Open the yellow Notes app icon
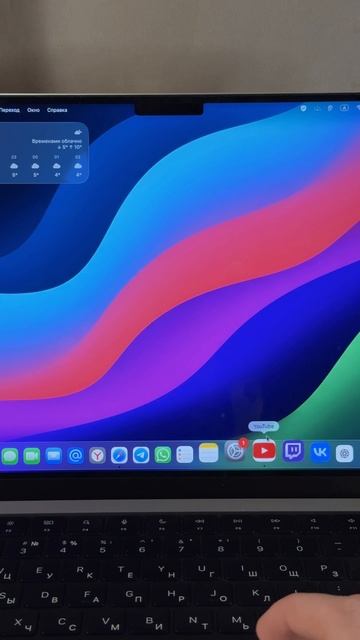The image size is (360, 640). (209, 453)
